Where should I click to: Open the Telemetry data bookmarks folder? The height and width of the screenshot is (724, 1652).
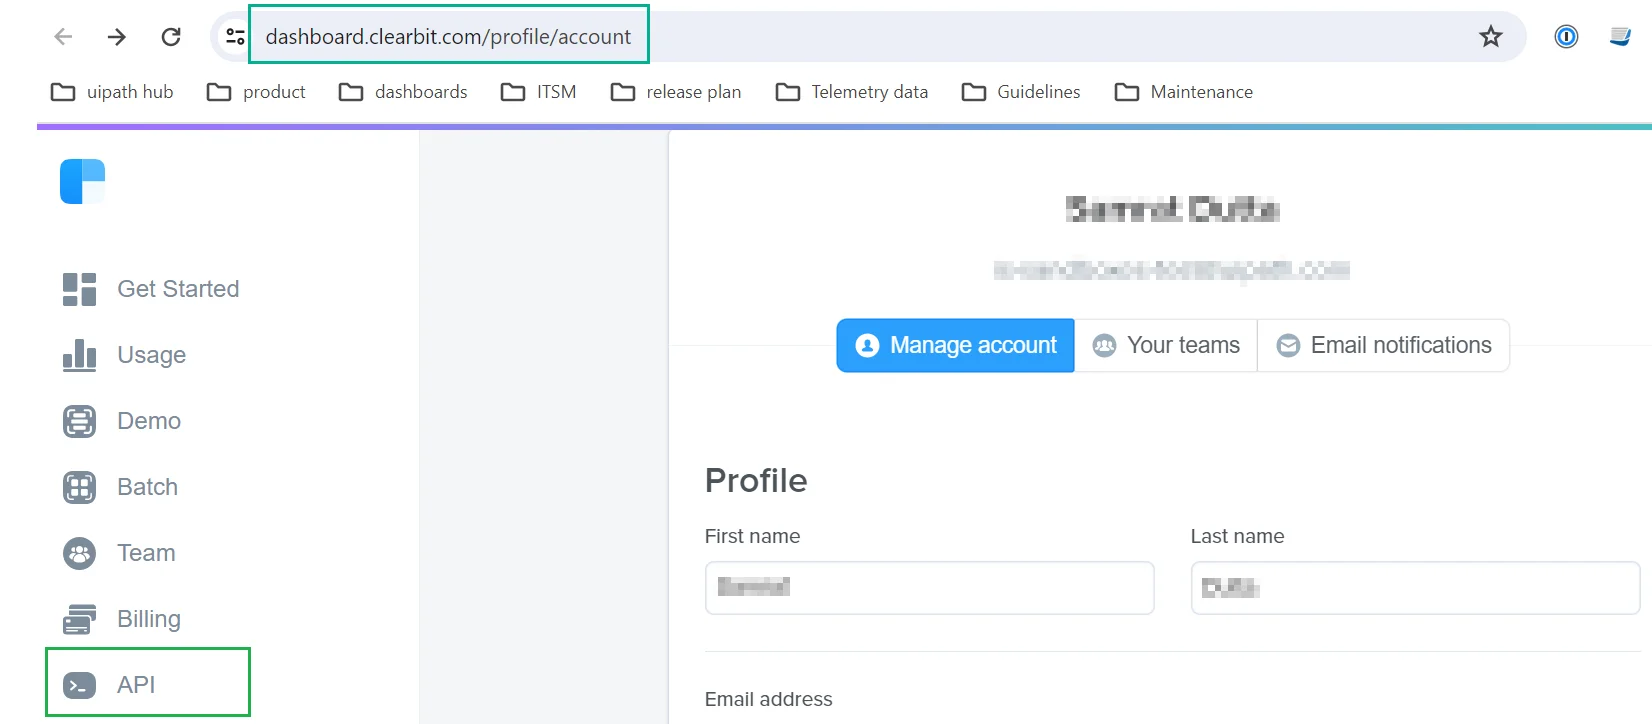tap(852, 92)
